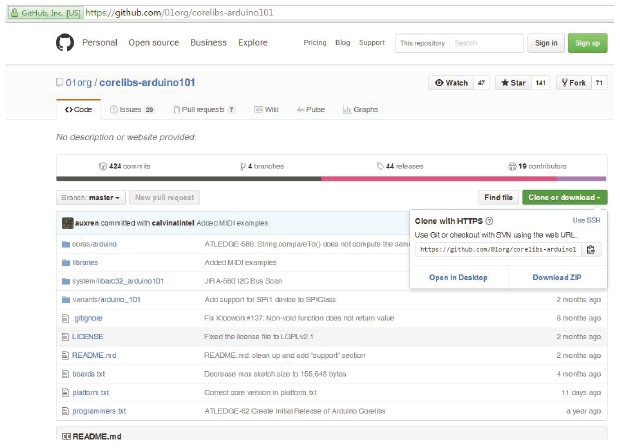620x448 pixels.
Task: Click the Clone with HTTPS help icon
Action: tap(489, 221)
